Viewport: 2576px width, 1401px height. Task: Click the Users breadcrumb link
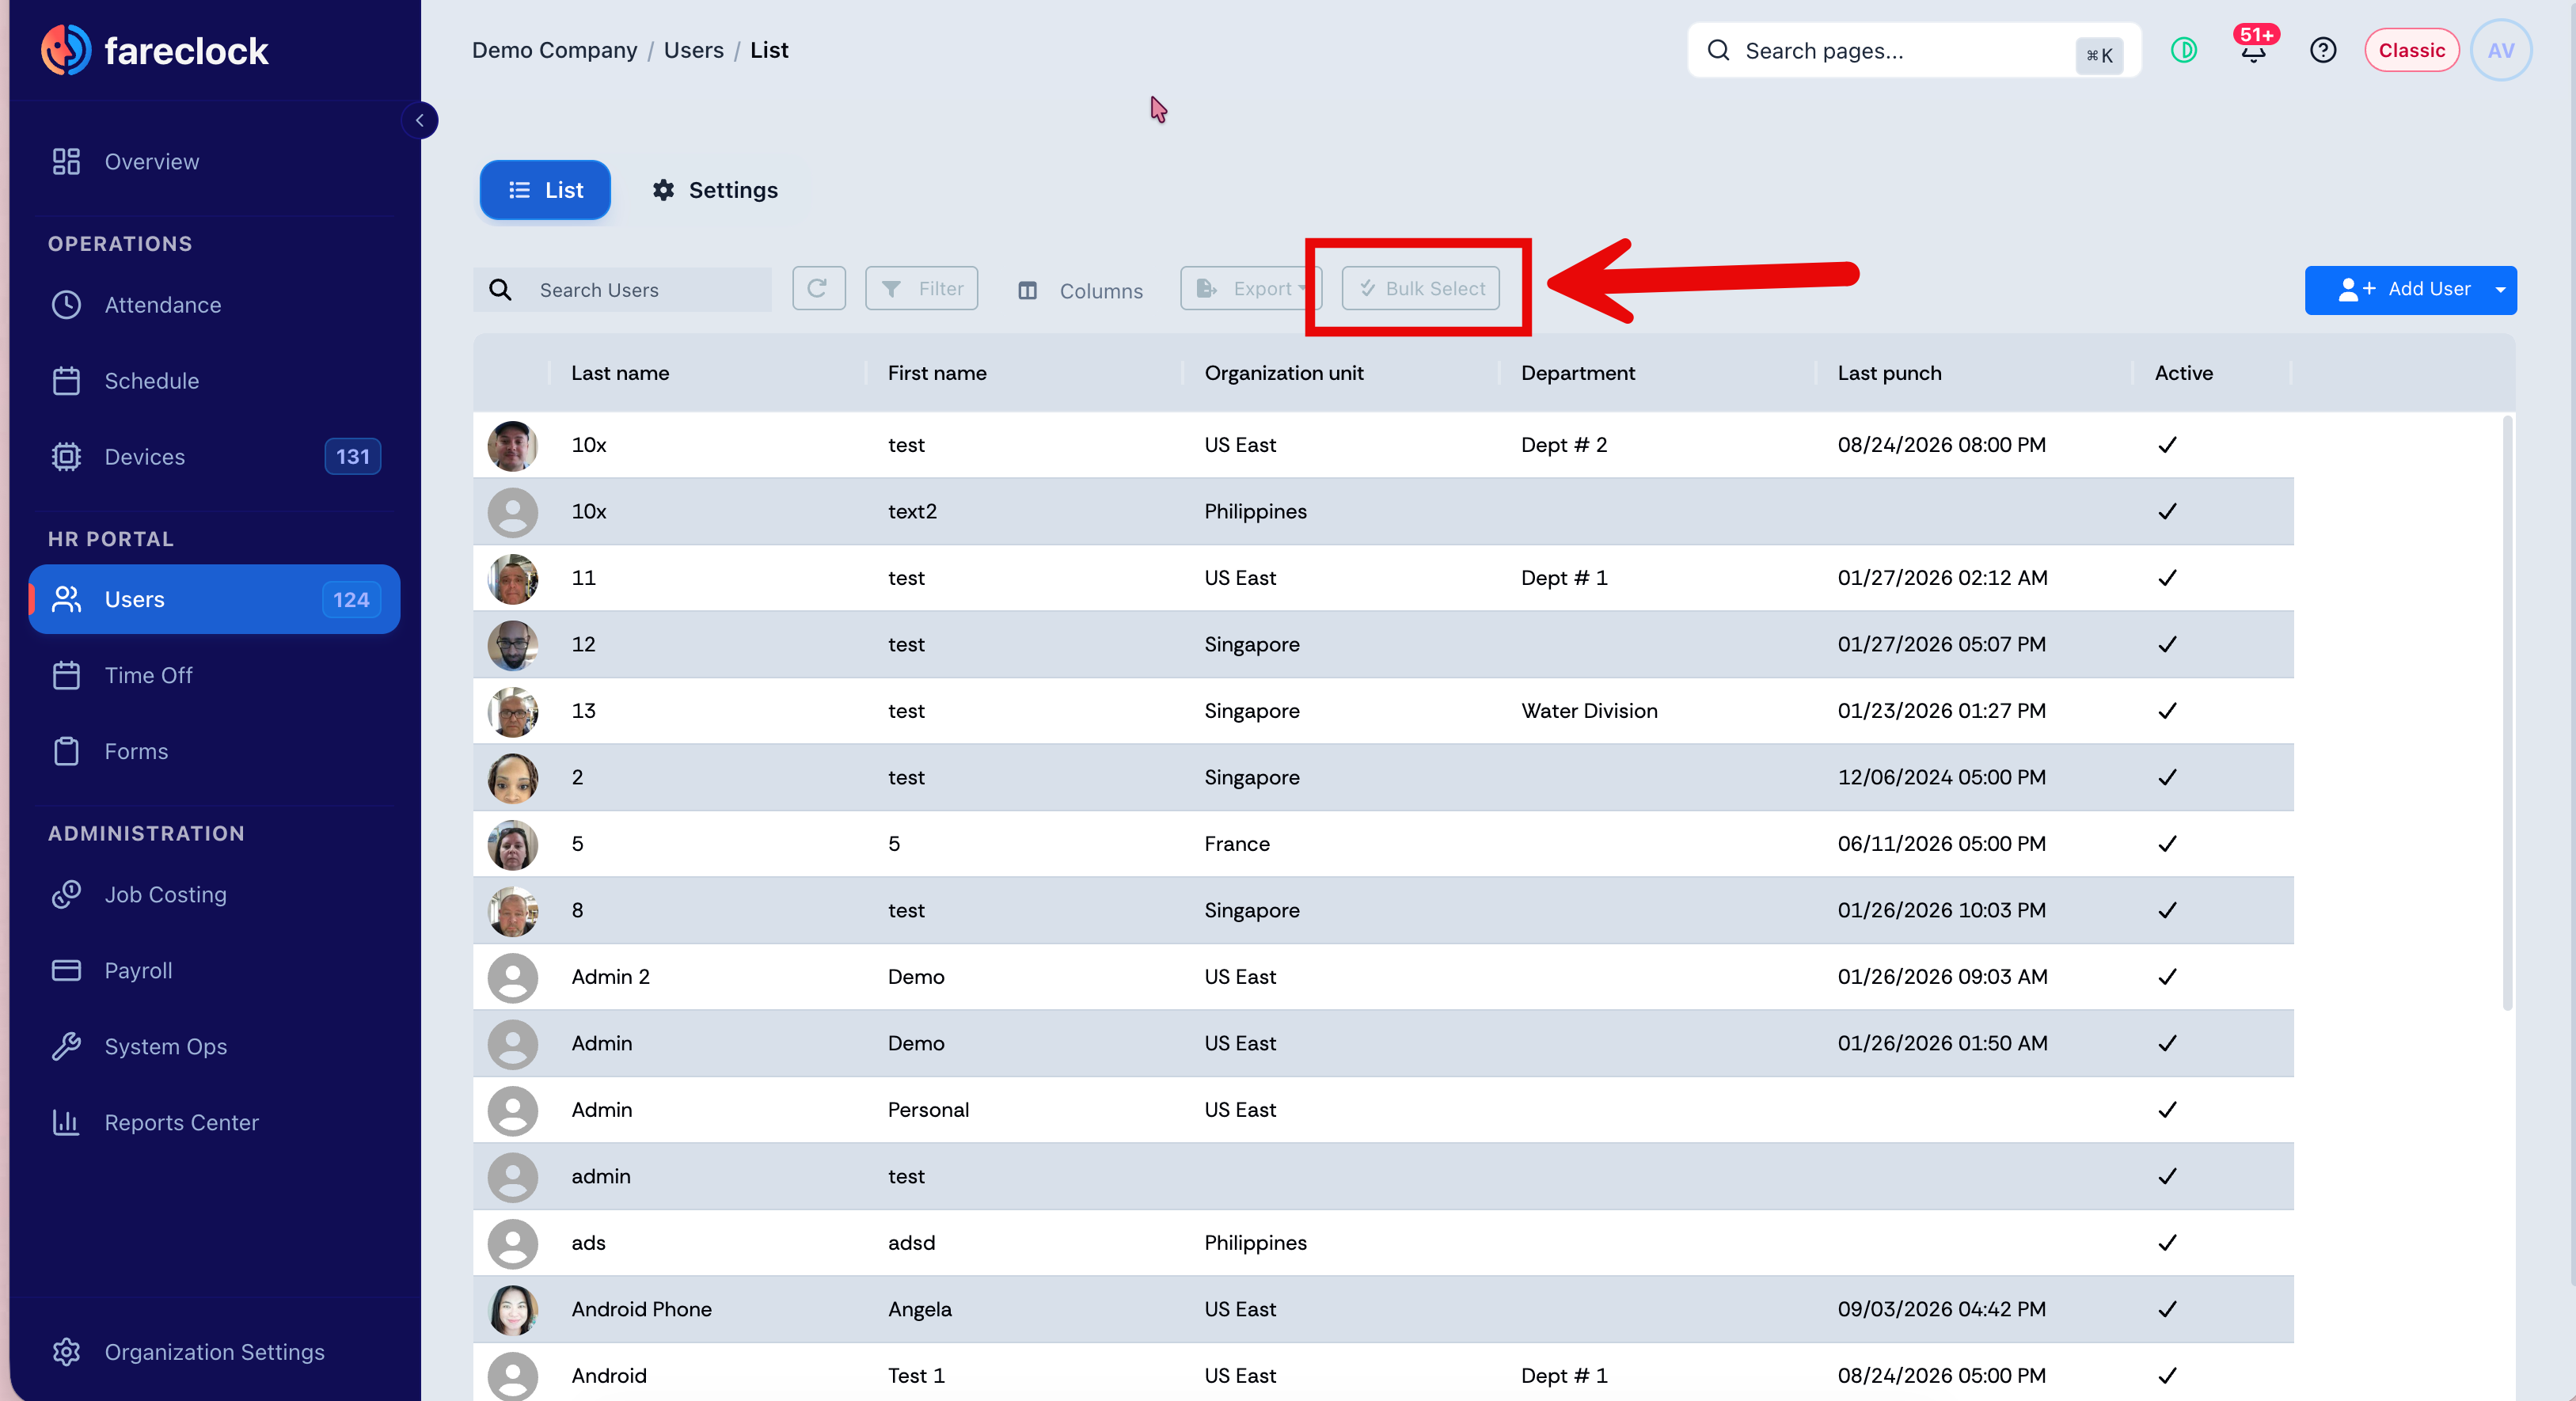tap(693, 50)
